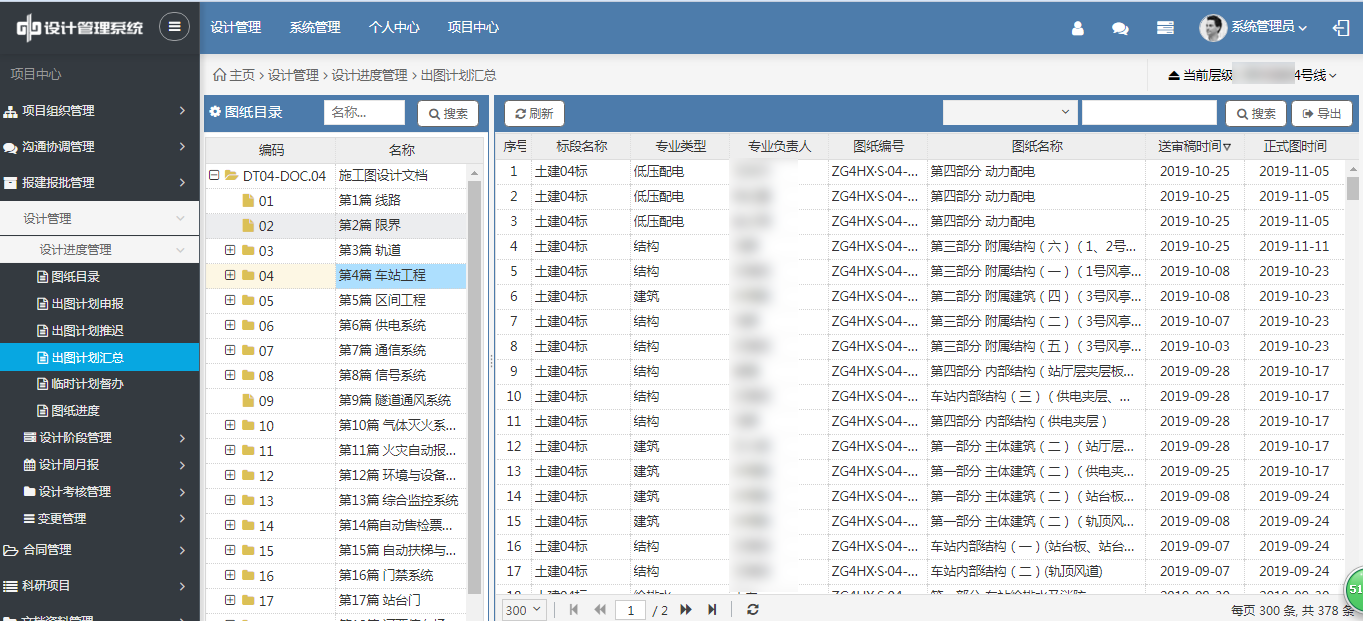Click the drawing catalog name search field
Screen dimensions: 1363x621
coord(364,113)
